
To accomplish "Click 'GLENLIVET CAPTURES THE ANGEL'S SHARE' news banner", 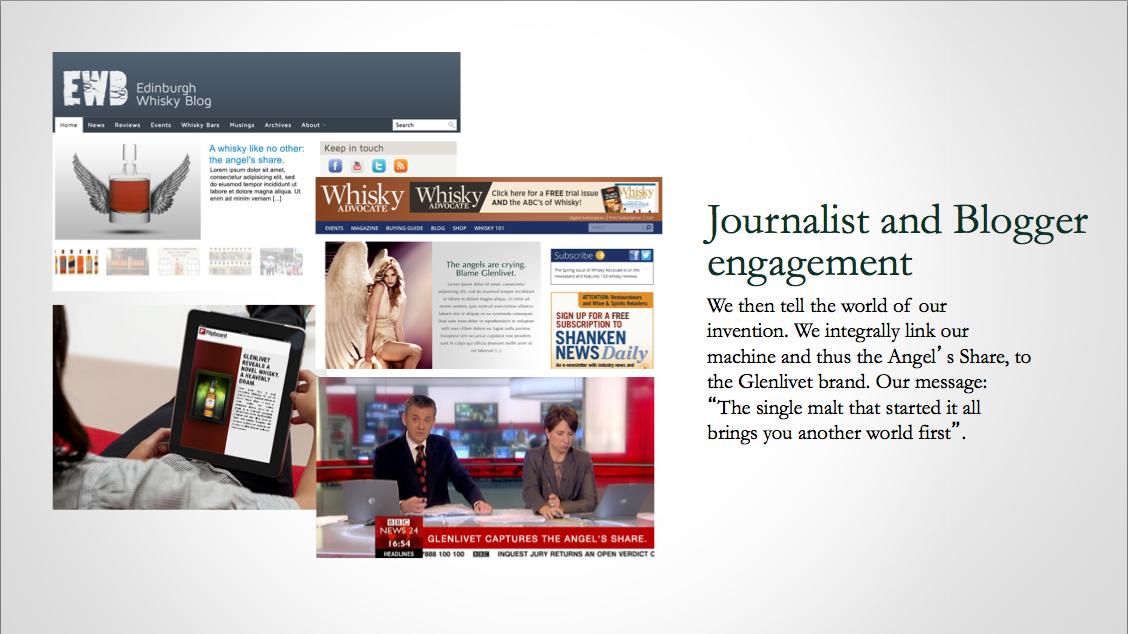I will [x=537, y=538].
